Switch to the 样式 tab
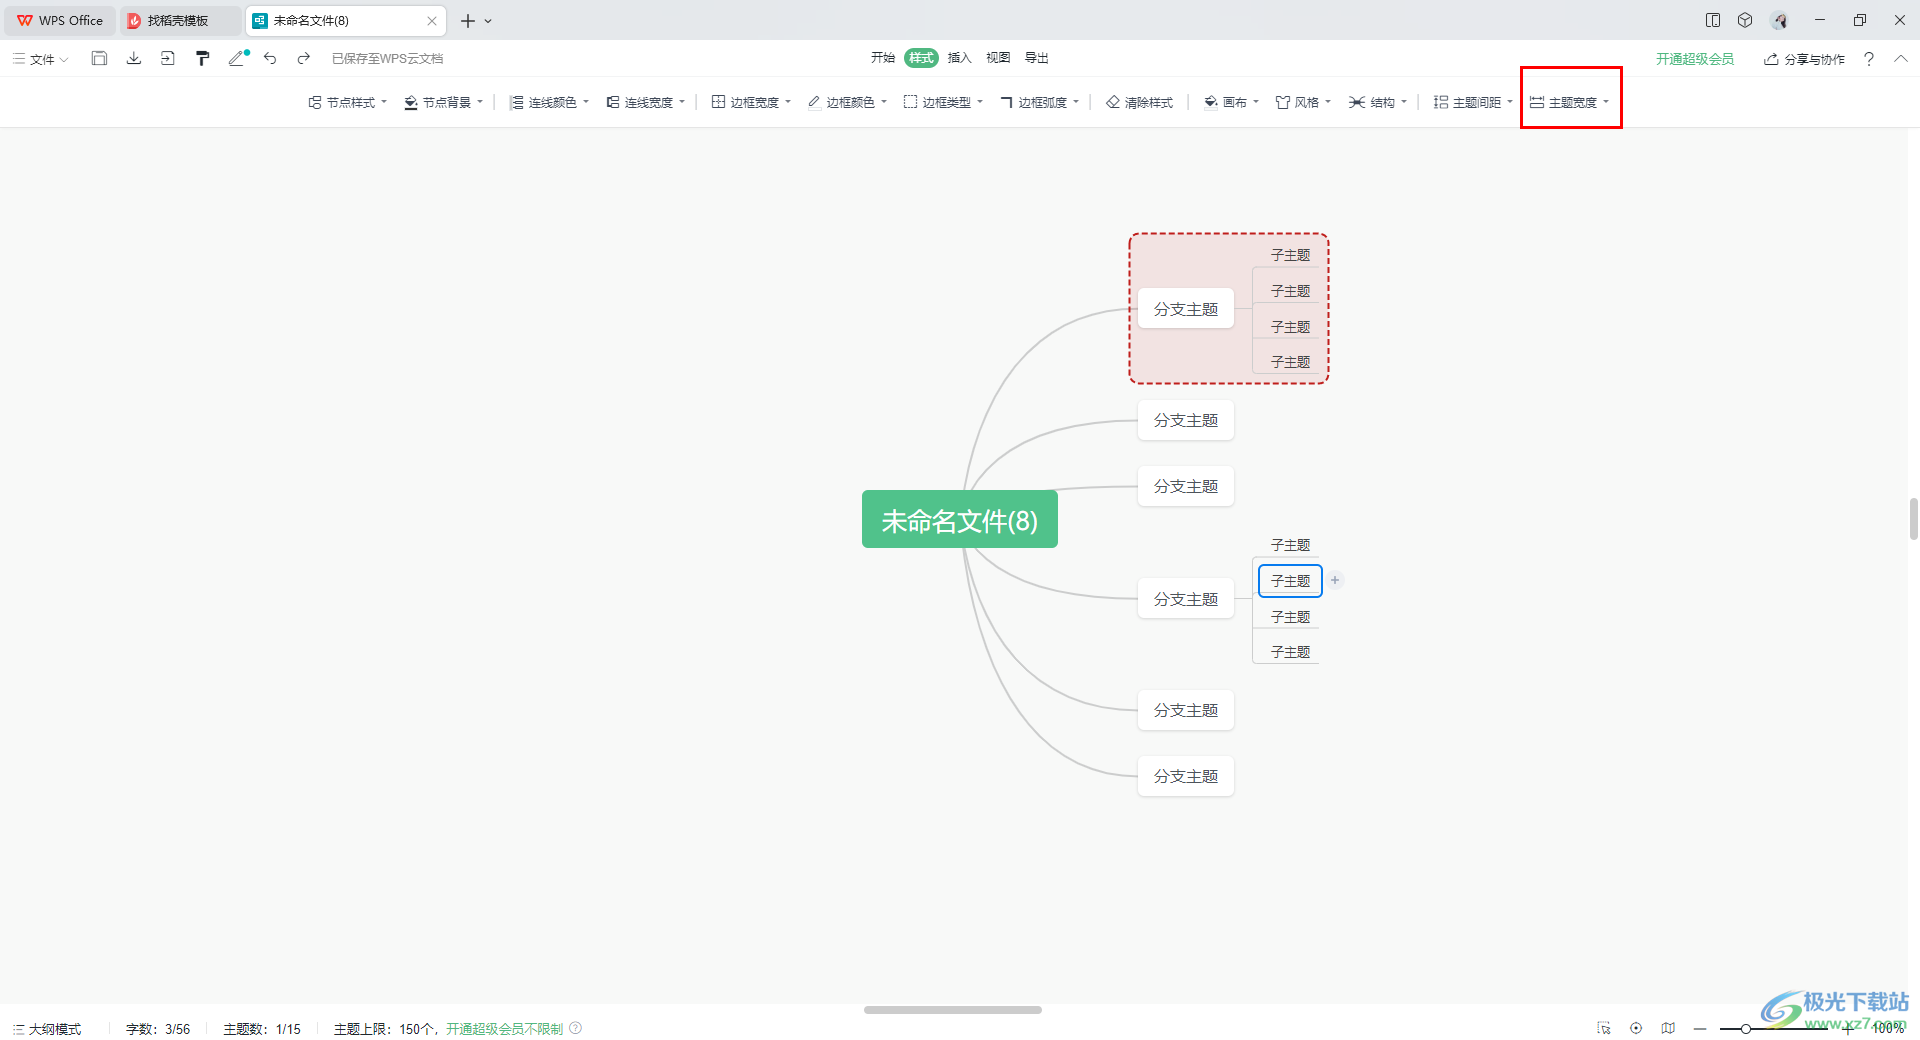 click(921, 58)
